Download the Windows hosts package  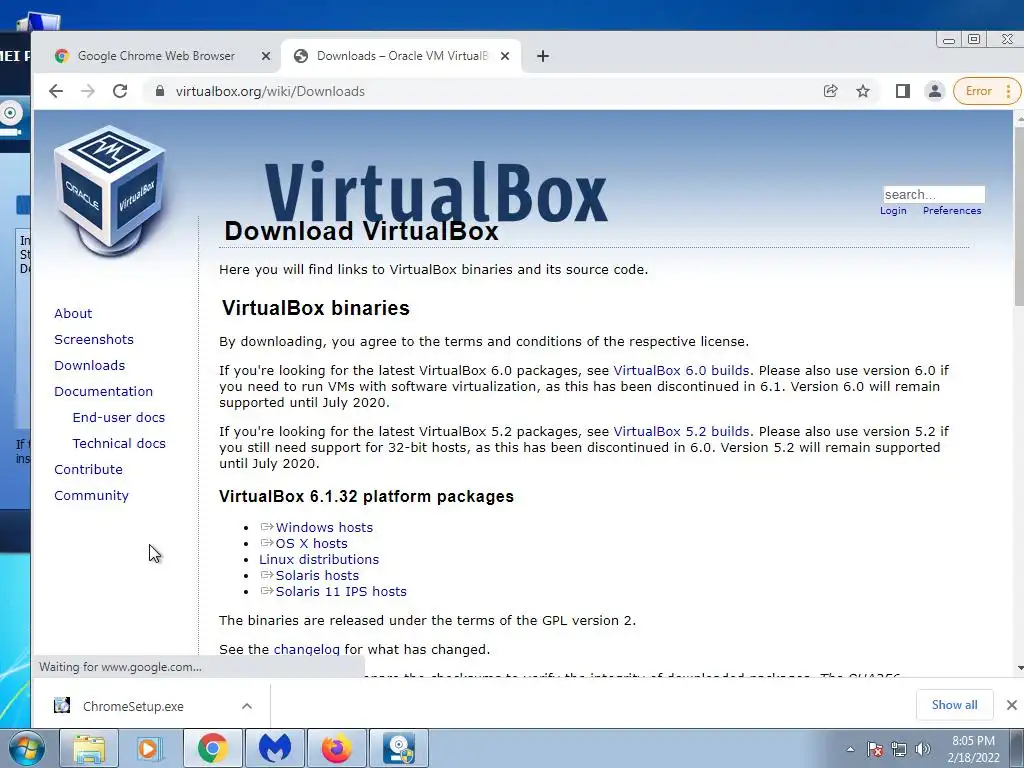324,528
